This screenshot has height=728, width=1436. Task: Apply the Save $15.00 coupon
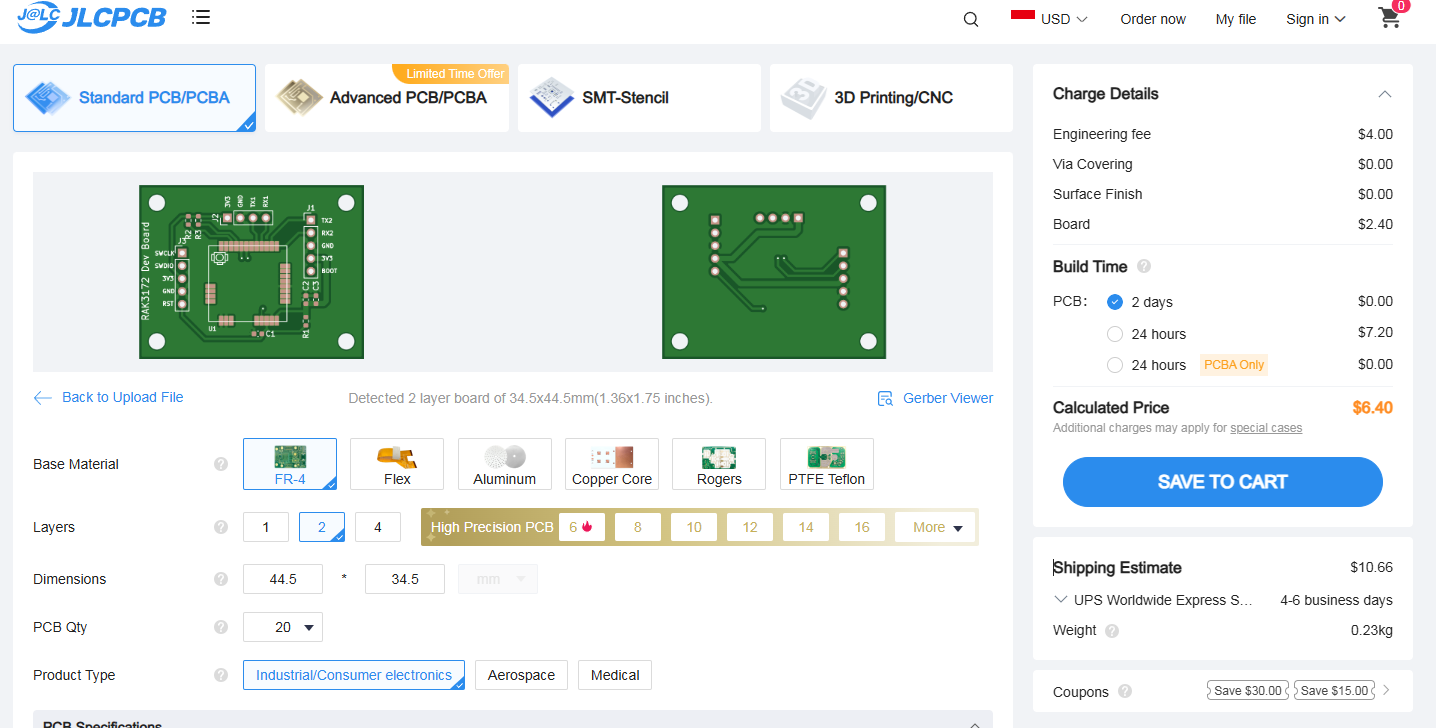click(1334, 691)
